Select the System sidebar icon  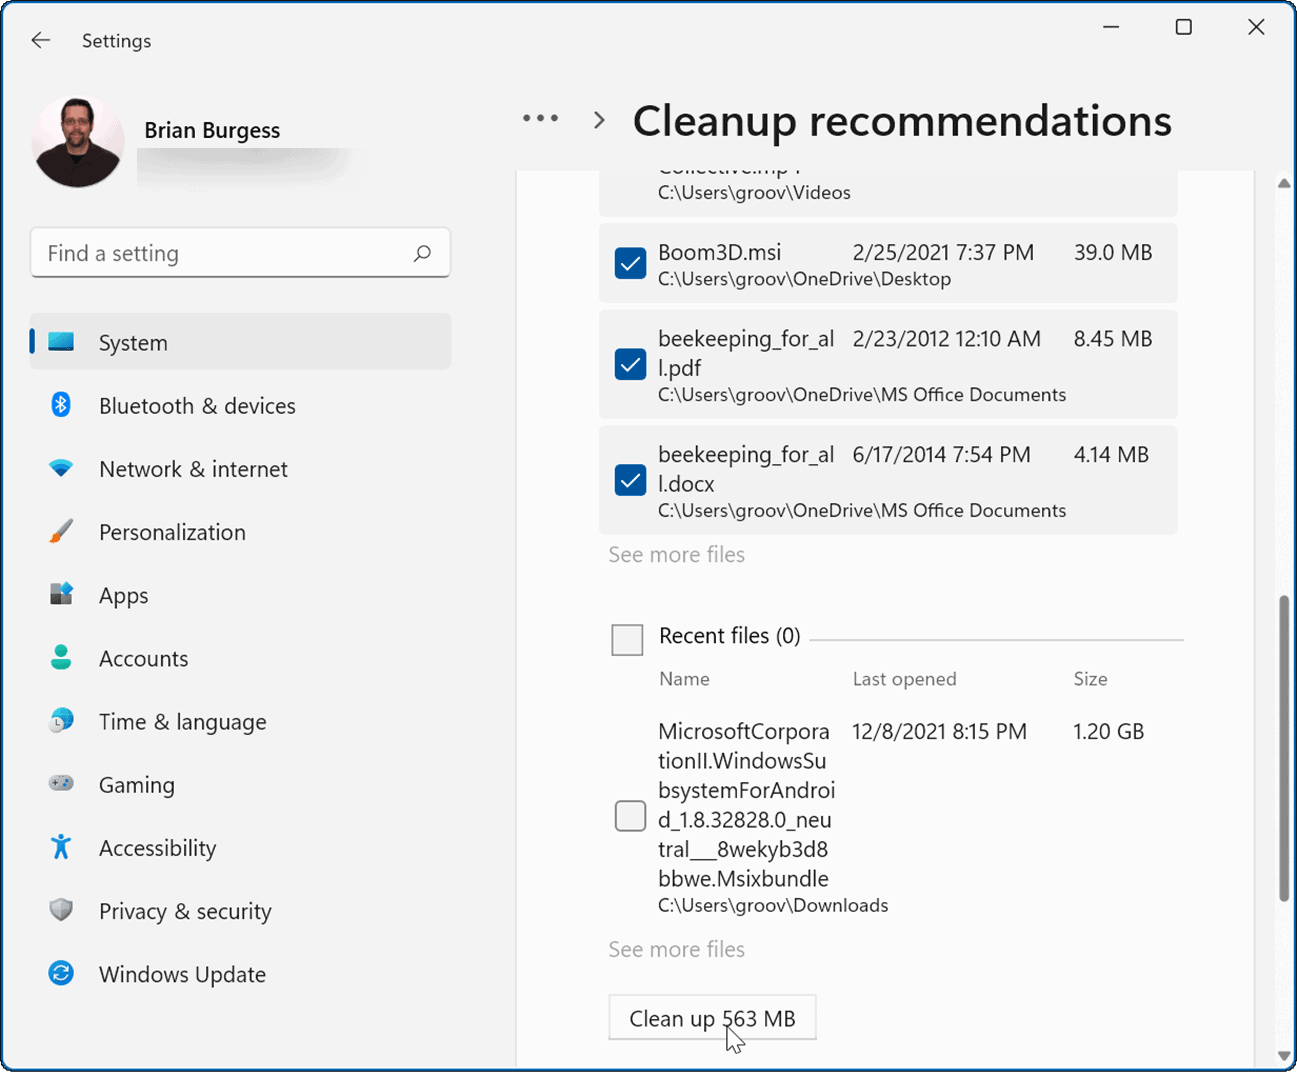coord(61,341)
